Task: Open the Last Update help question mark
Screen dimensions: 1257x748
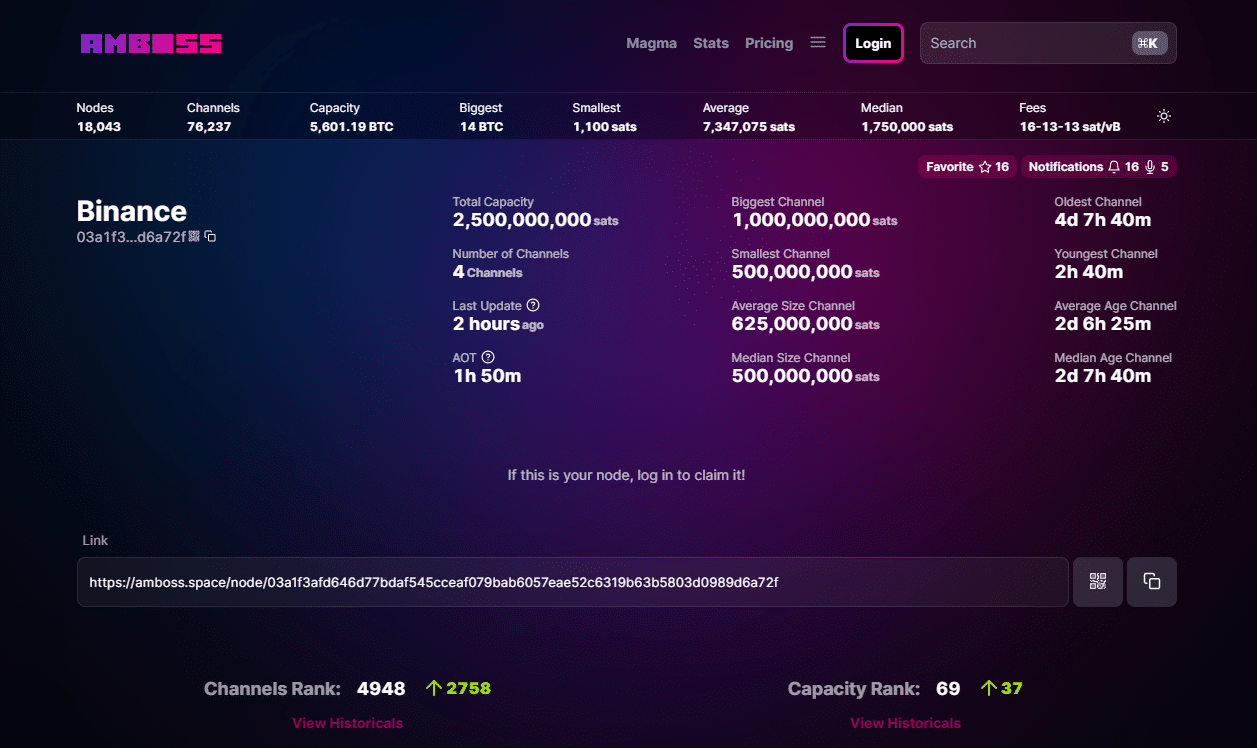Action: point(534,305)
